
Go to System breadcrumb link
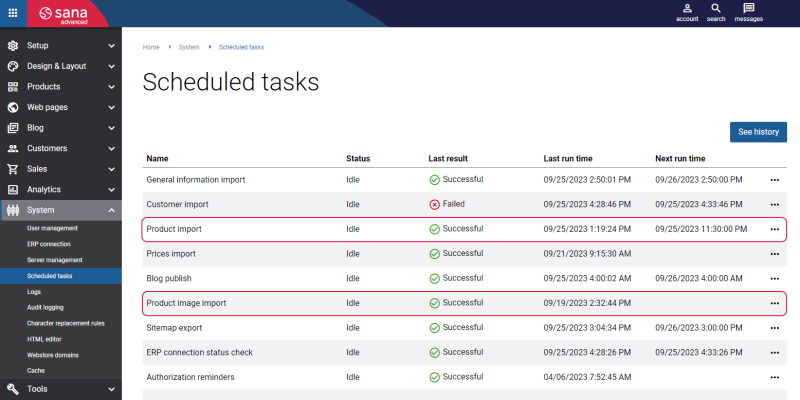tap(189, 47)
